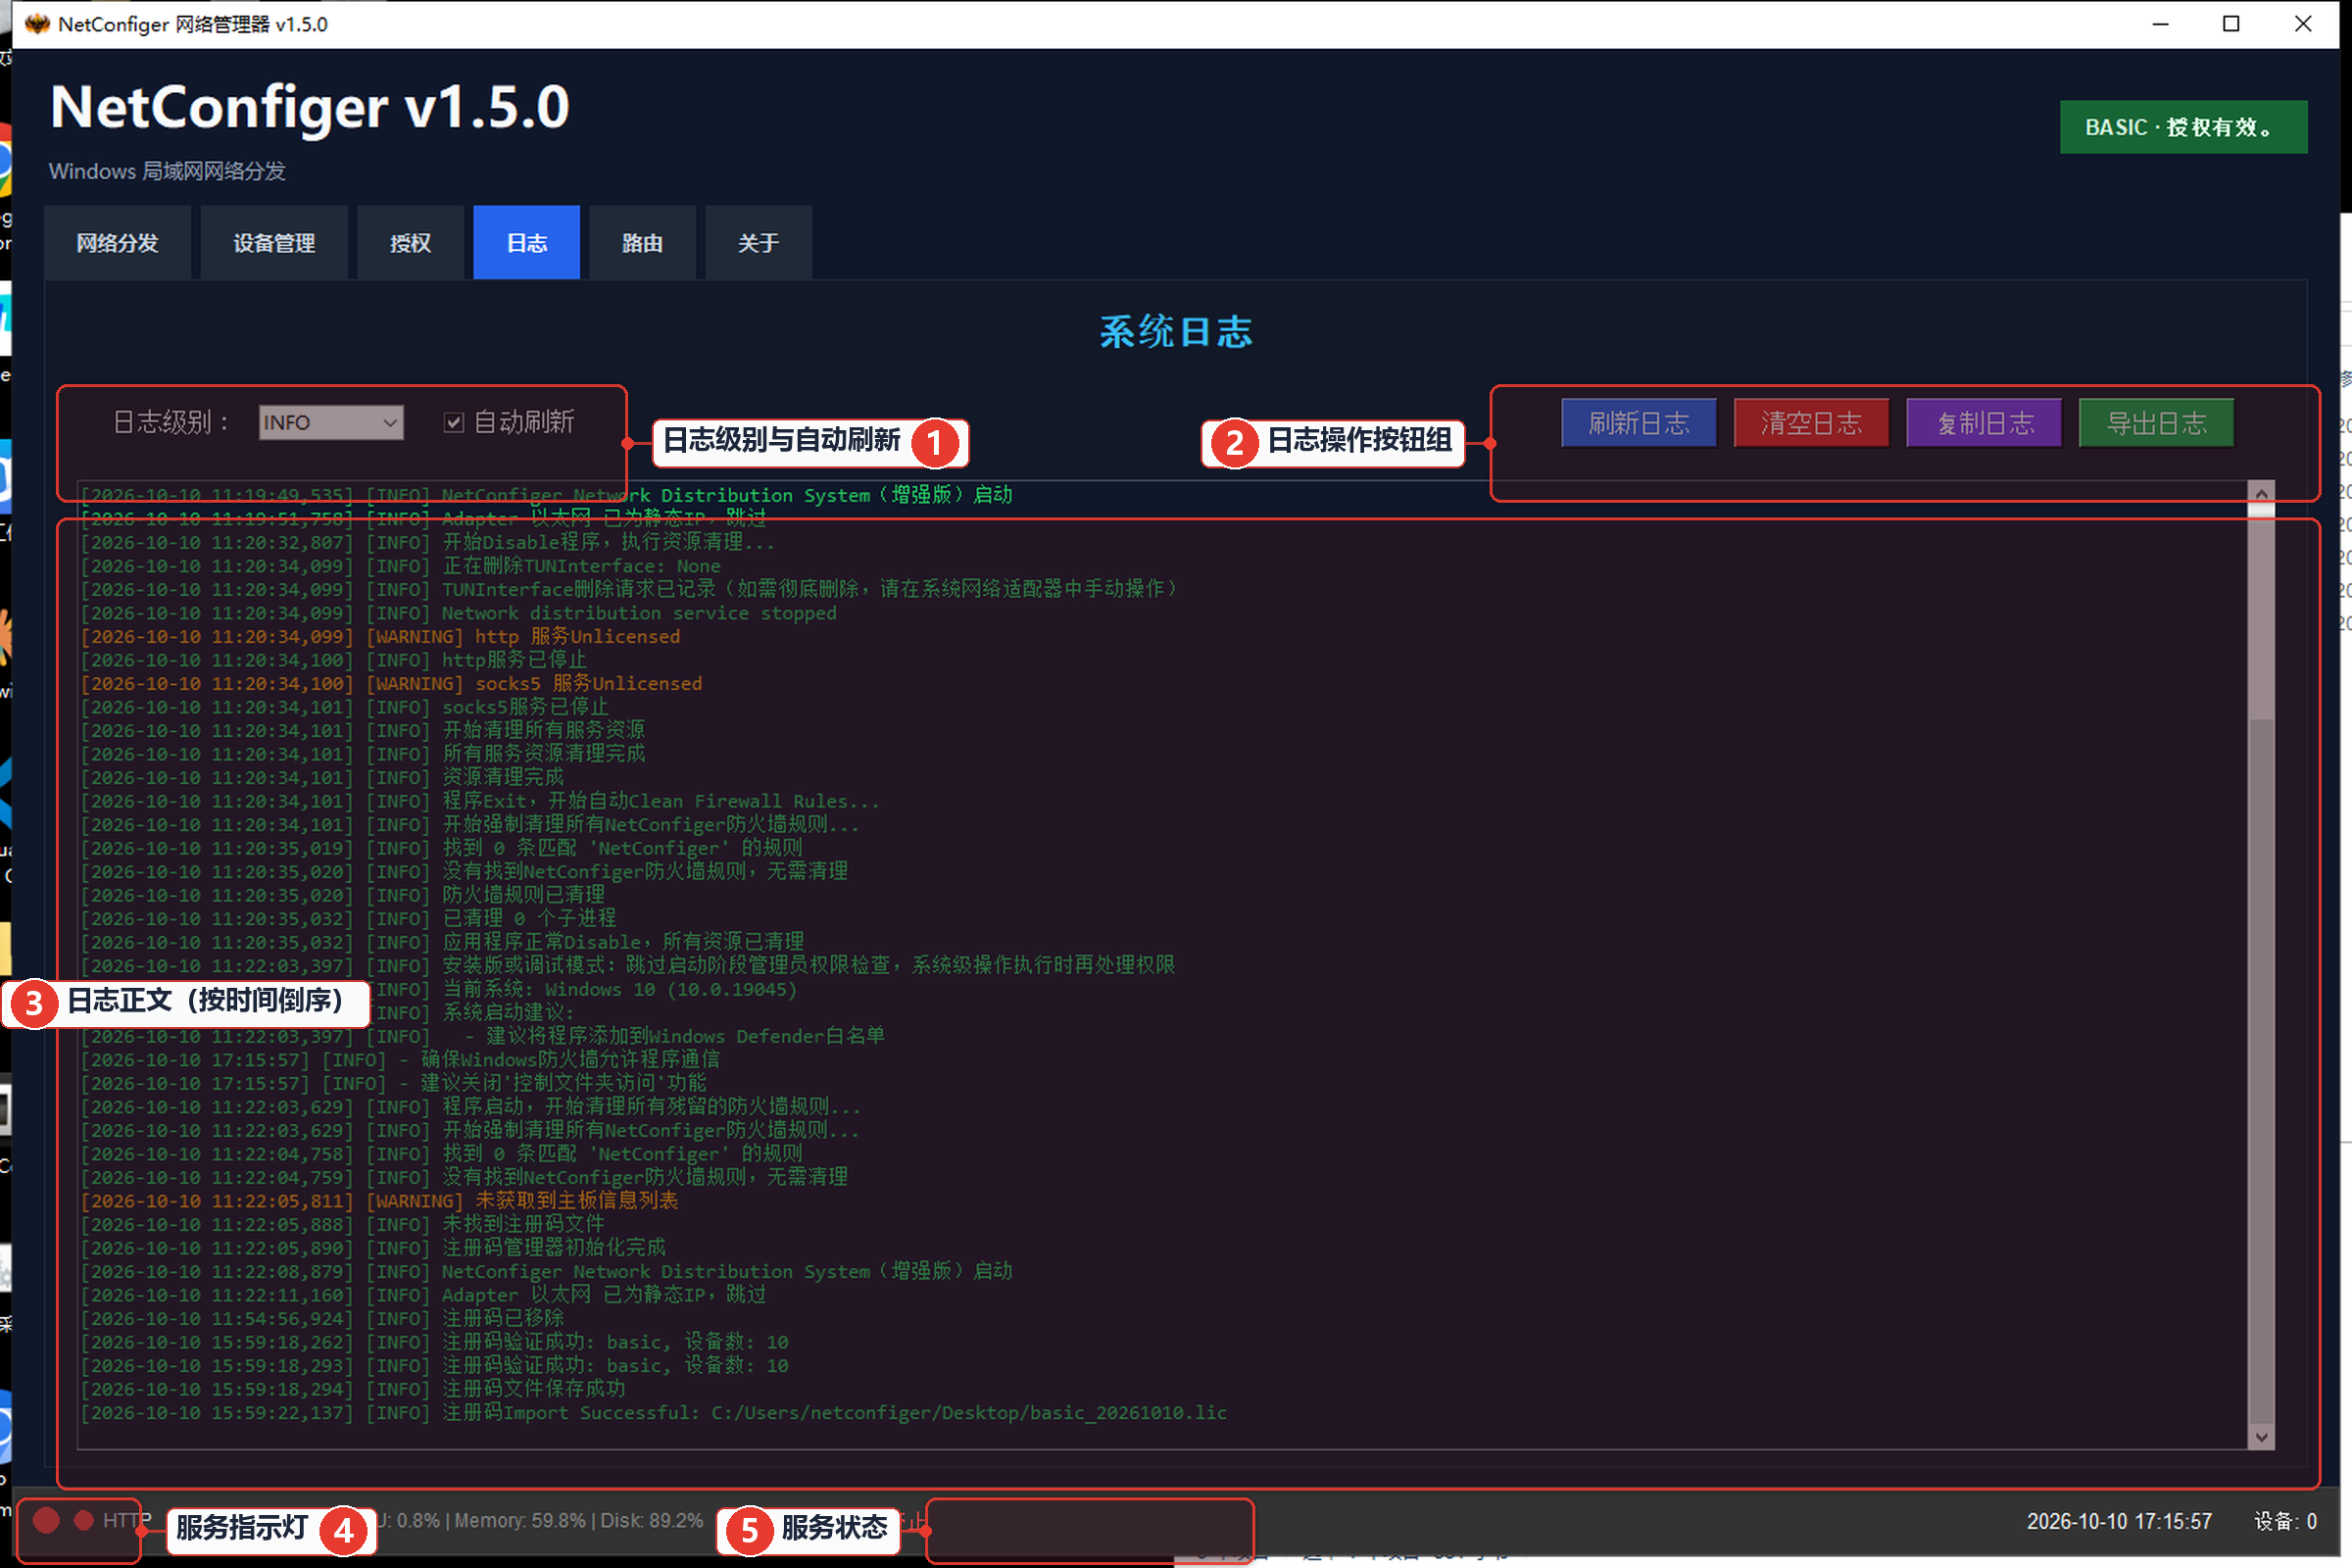Click the warning line 'socks5 服务Unlicensed'
The height and width of the screenshot is (1568, 2352).
pyautogui.click(x=391, y=683)
